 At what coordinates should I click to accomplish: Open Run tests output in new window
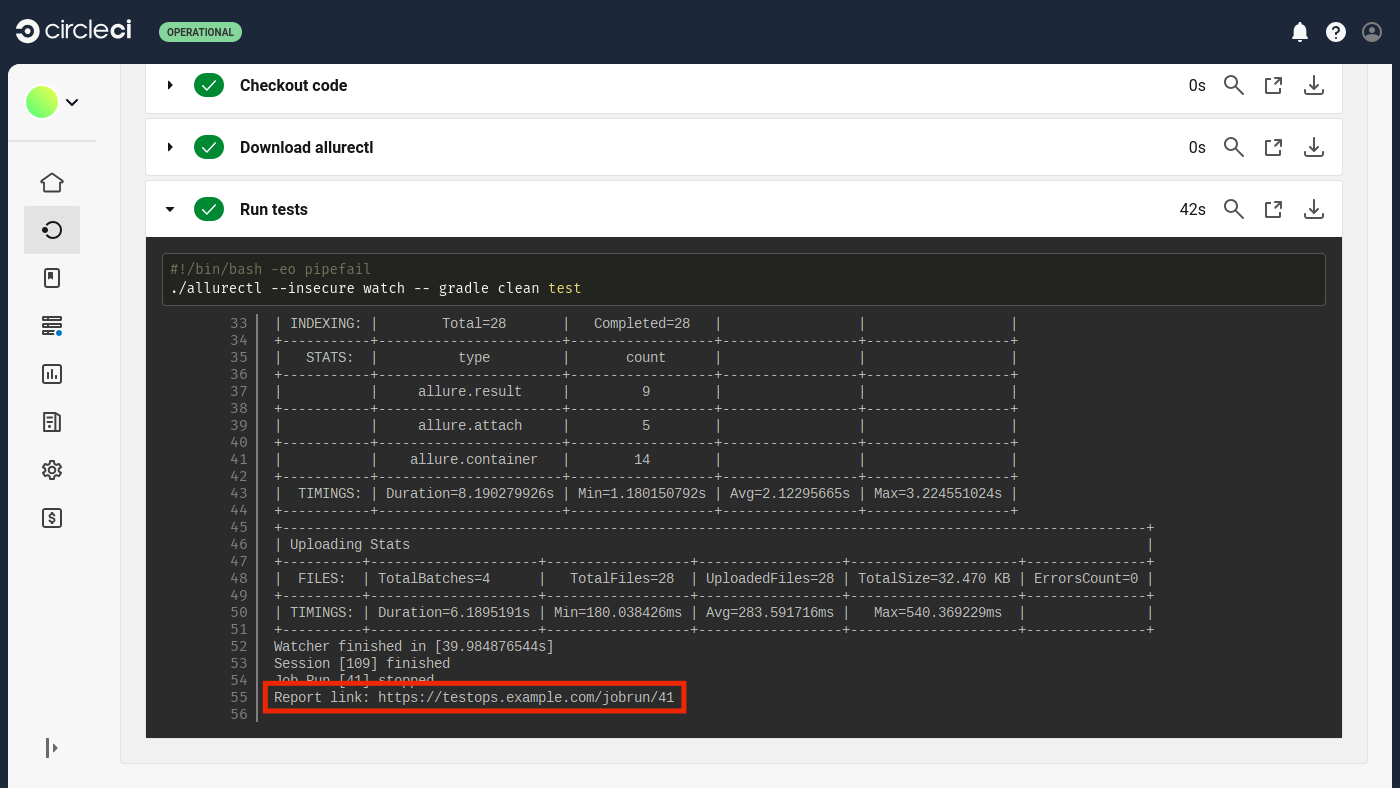coord(1273,209)
